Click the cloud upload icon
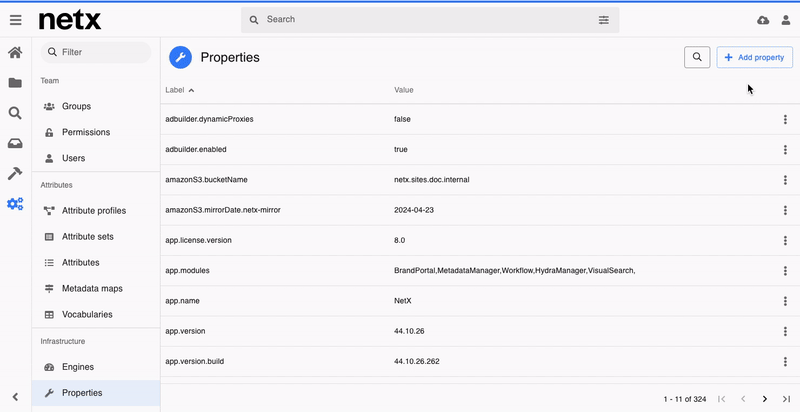The width and height of the screenshot is (800, 412). [763, 20]
